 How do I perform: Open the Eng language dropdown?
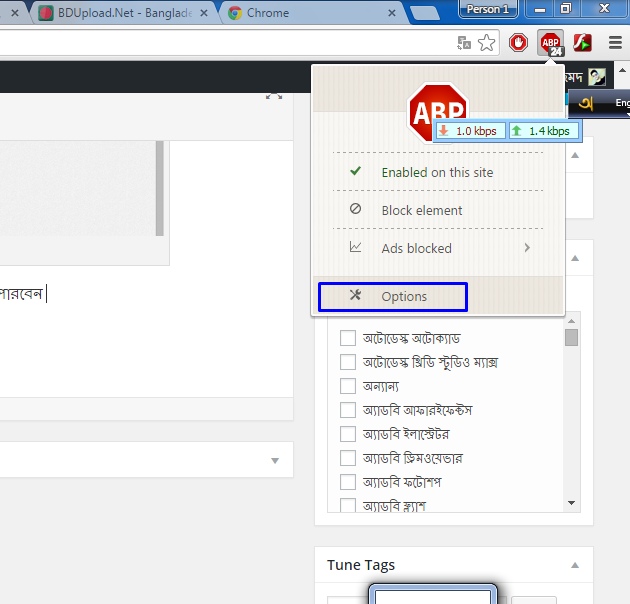pyautogui.click(x=622, y=104)
